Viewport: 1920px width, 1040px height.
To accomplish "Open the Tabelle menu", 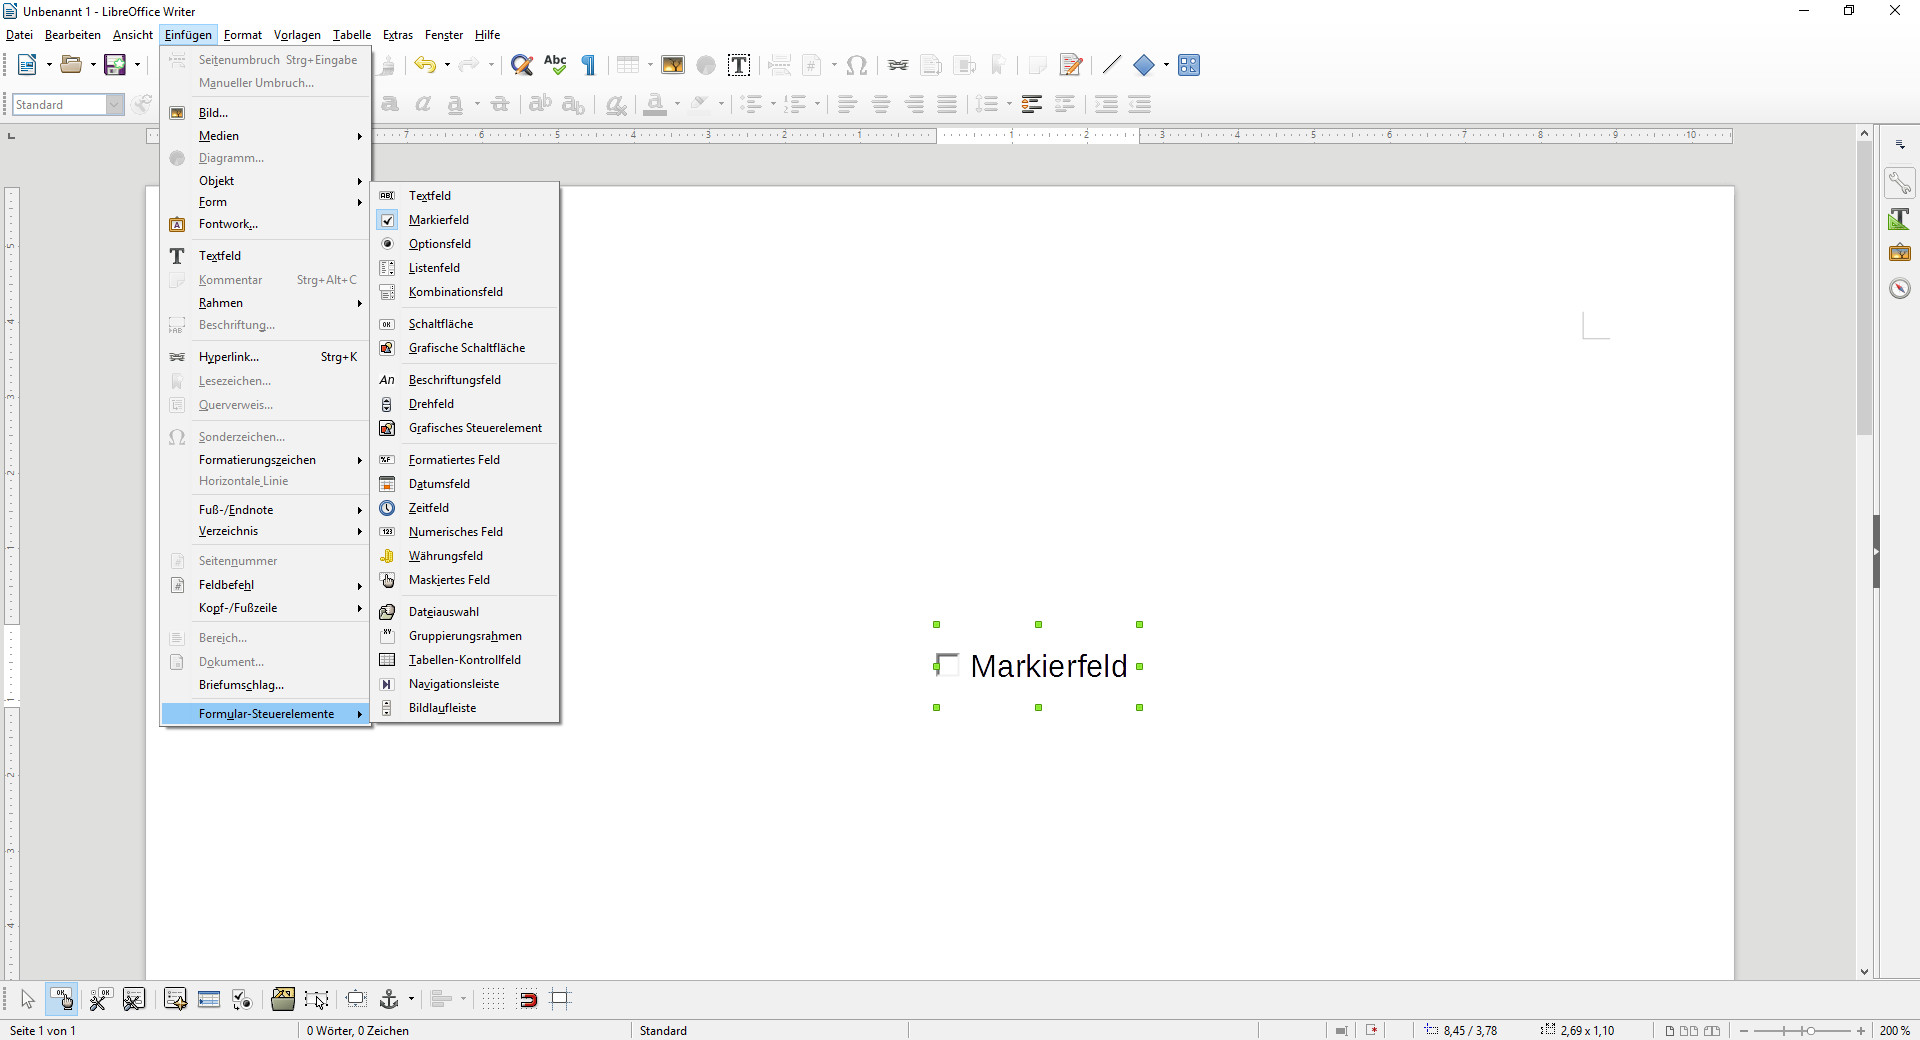I will [x=352, y=35].
